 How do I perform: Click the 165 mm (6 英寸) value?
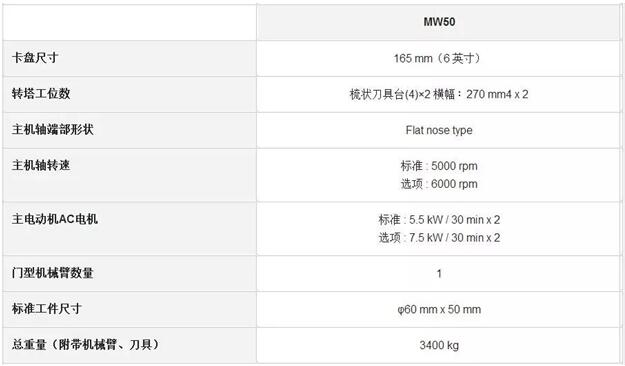(439, 58)
